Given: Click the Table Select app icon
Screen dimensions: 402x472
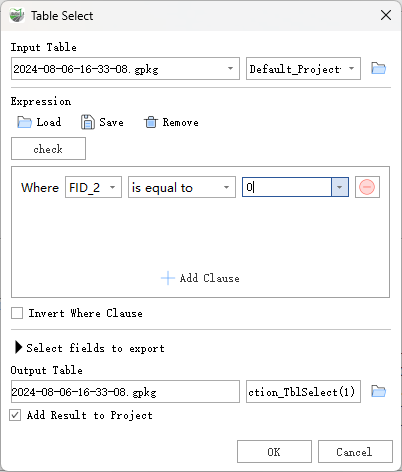Looking at the screenshot, I should point(17,15).
